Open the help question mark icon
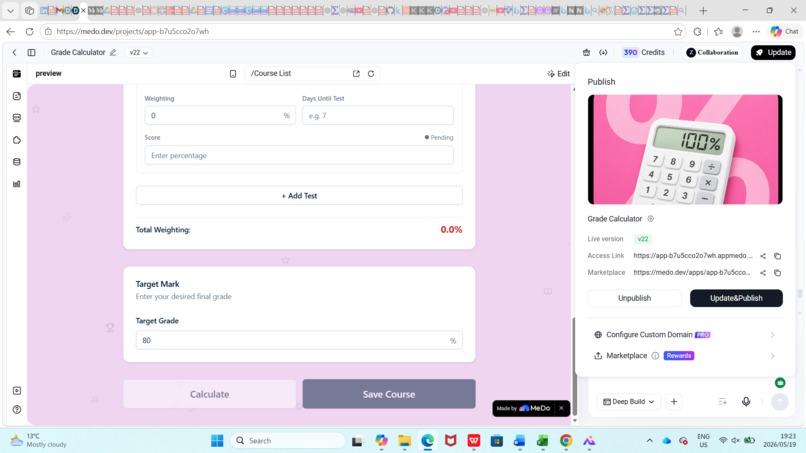 (17, 410)
